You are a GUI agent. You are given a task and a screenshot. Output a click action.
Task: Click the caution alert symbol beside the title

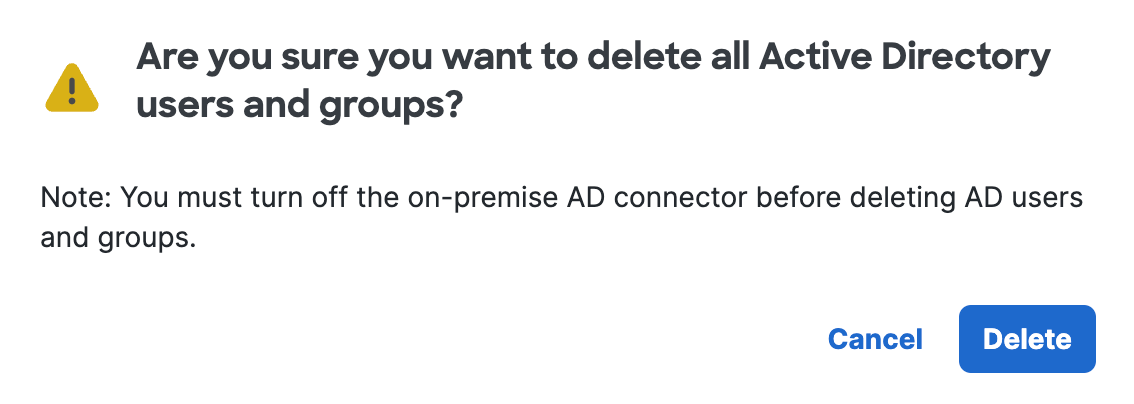(x=72, y=88)
